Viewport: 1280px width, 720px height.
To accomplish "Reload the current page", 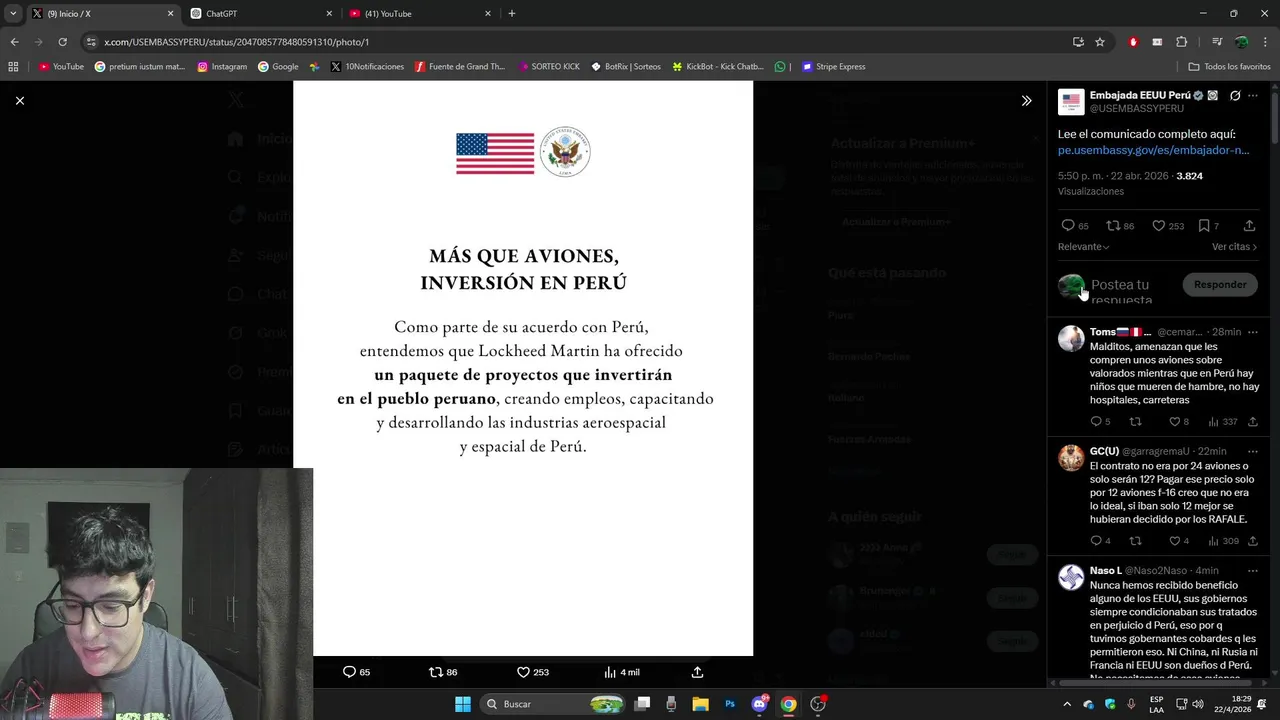I will pyautogui.click(x=62, y=42).
